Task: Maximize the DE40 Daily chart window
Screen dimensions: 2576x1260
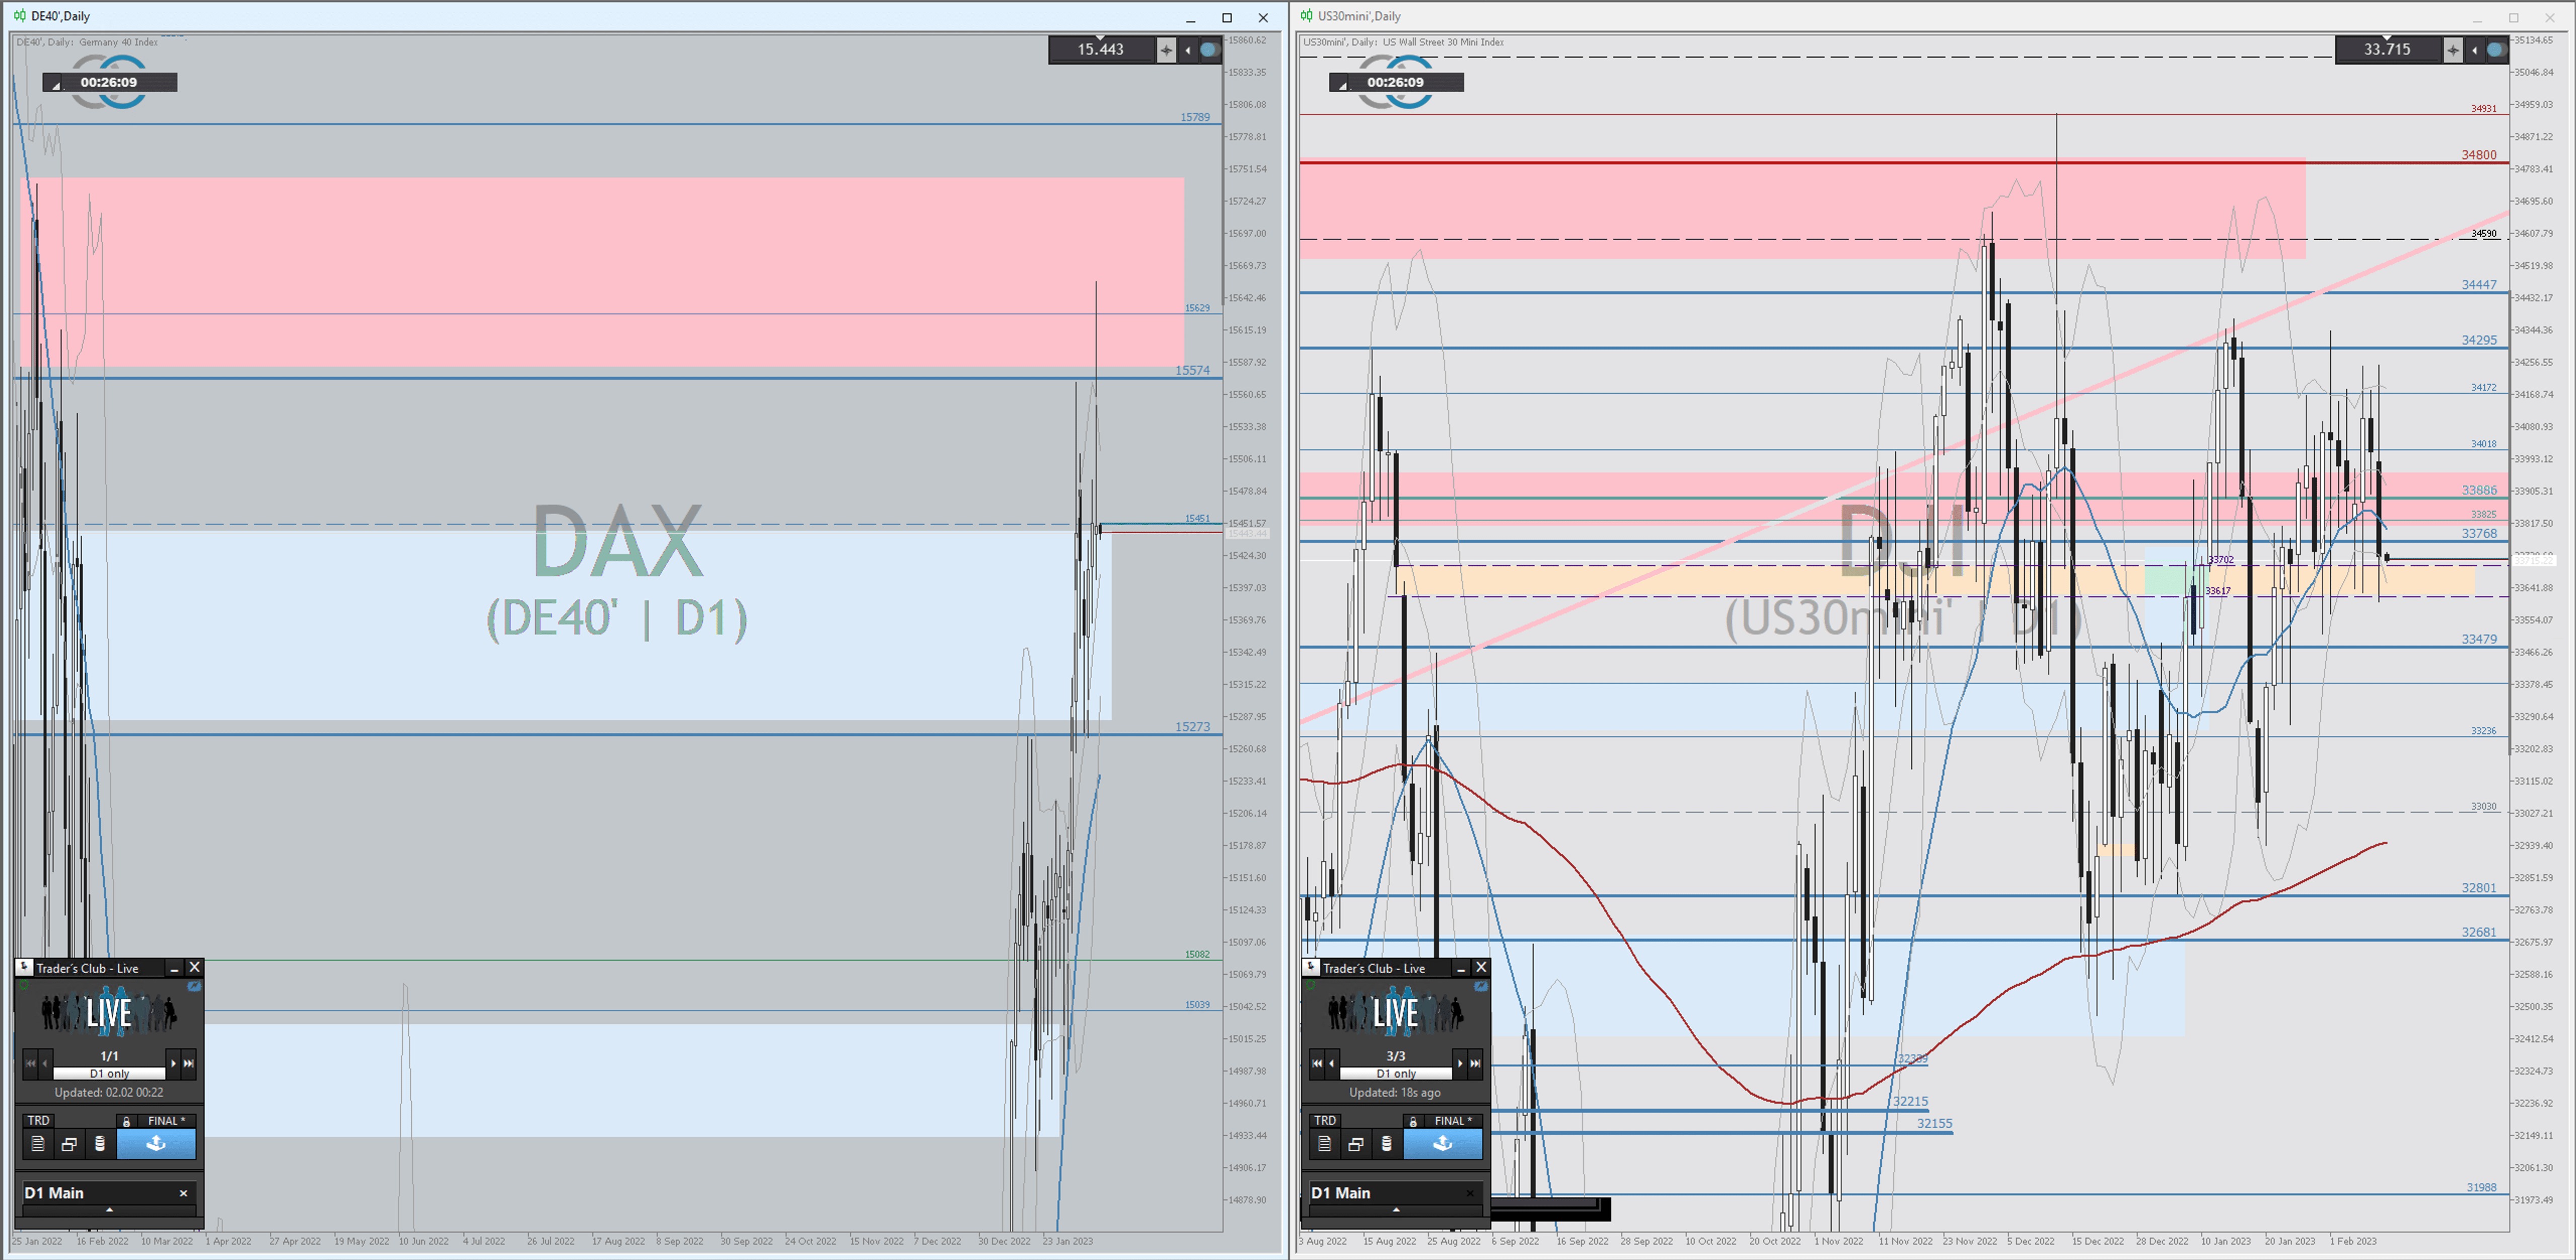Action: point(1227,17)
